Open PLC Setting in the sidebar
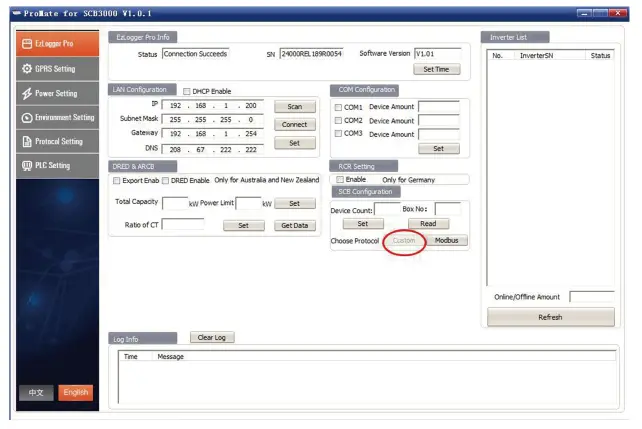The width and height of the screenshot is (642, 429). click(x=57, y=166)
